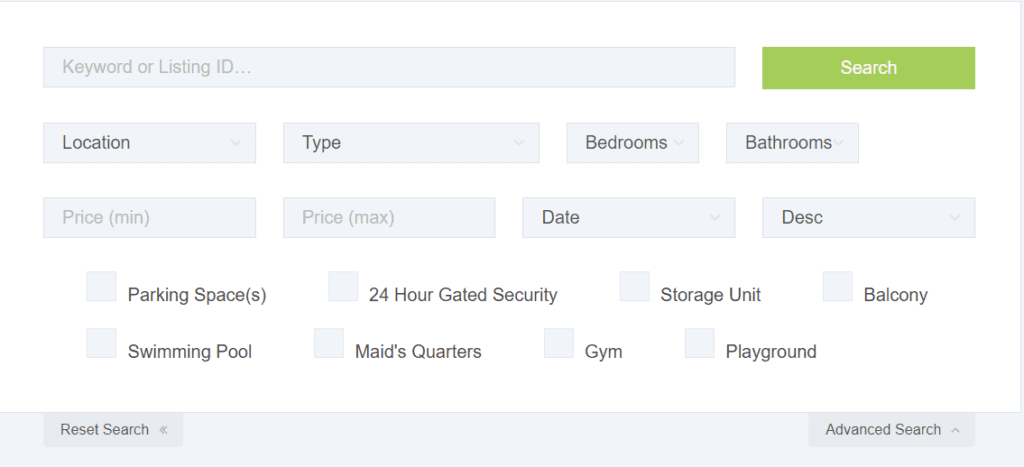The height and width of the screenshot is (467, 1024).
Task: Click the green Search button
Action: click(868, 67)
